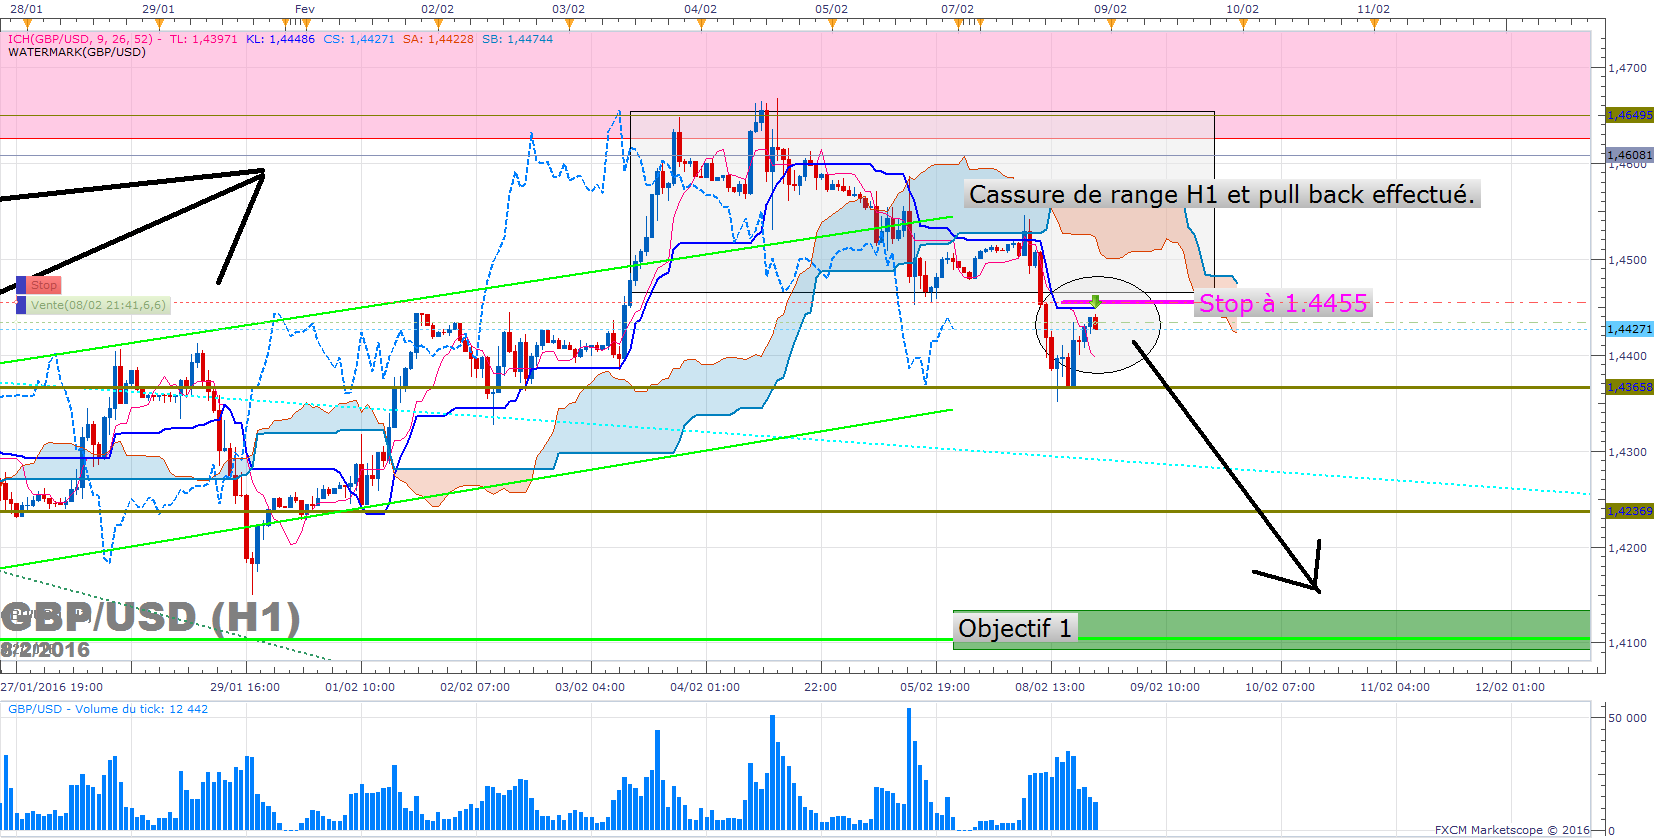The width and height of the screenshot is (1663, 838).
Task: Click the 'Fev' month label on top axis
Action: 305,9
